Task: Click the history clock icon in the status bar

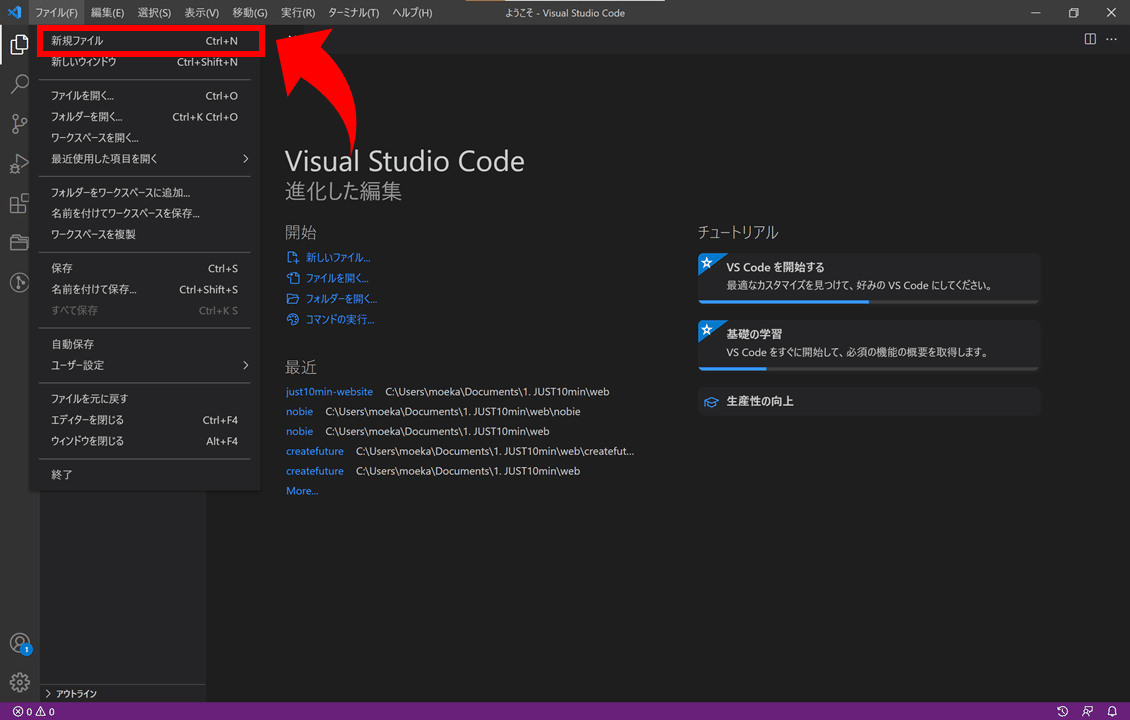Action: click(1062, 711)
